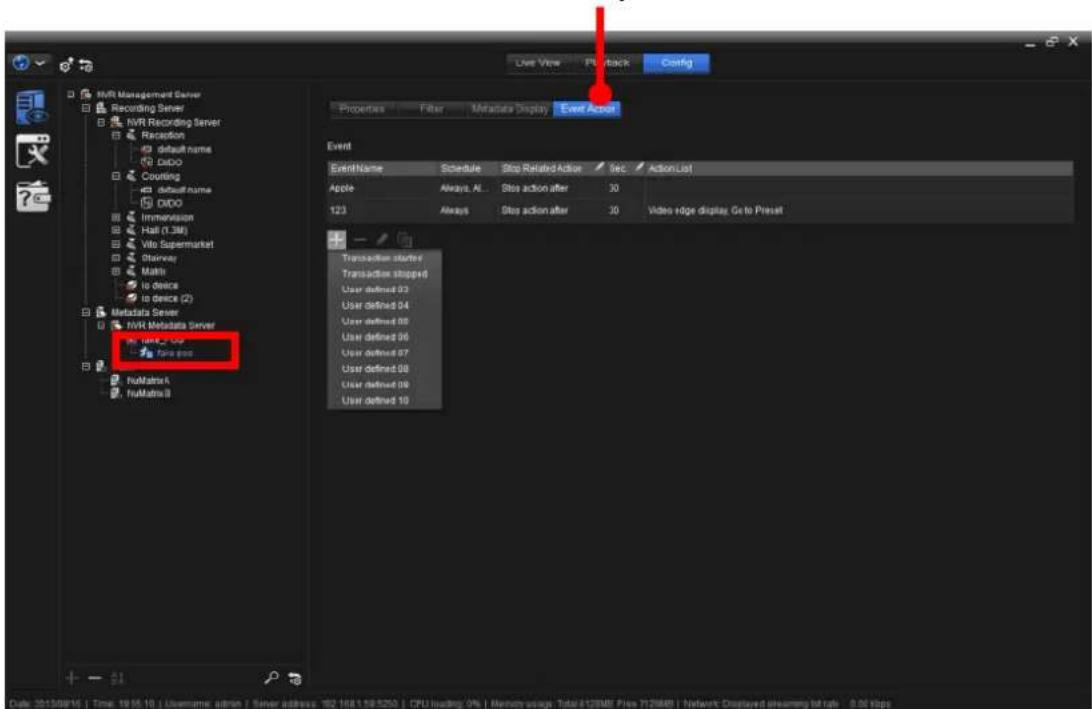Collapse the NVR Recording Server node
The height and width of the screenshot is (709, 1092).
point(102,122)
